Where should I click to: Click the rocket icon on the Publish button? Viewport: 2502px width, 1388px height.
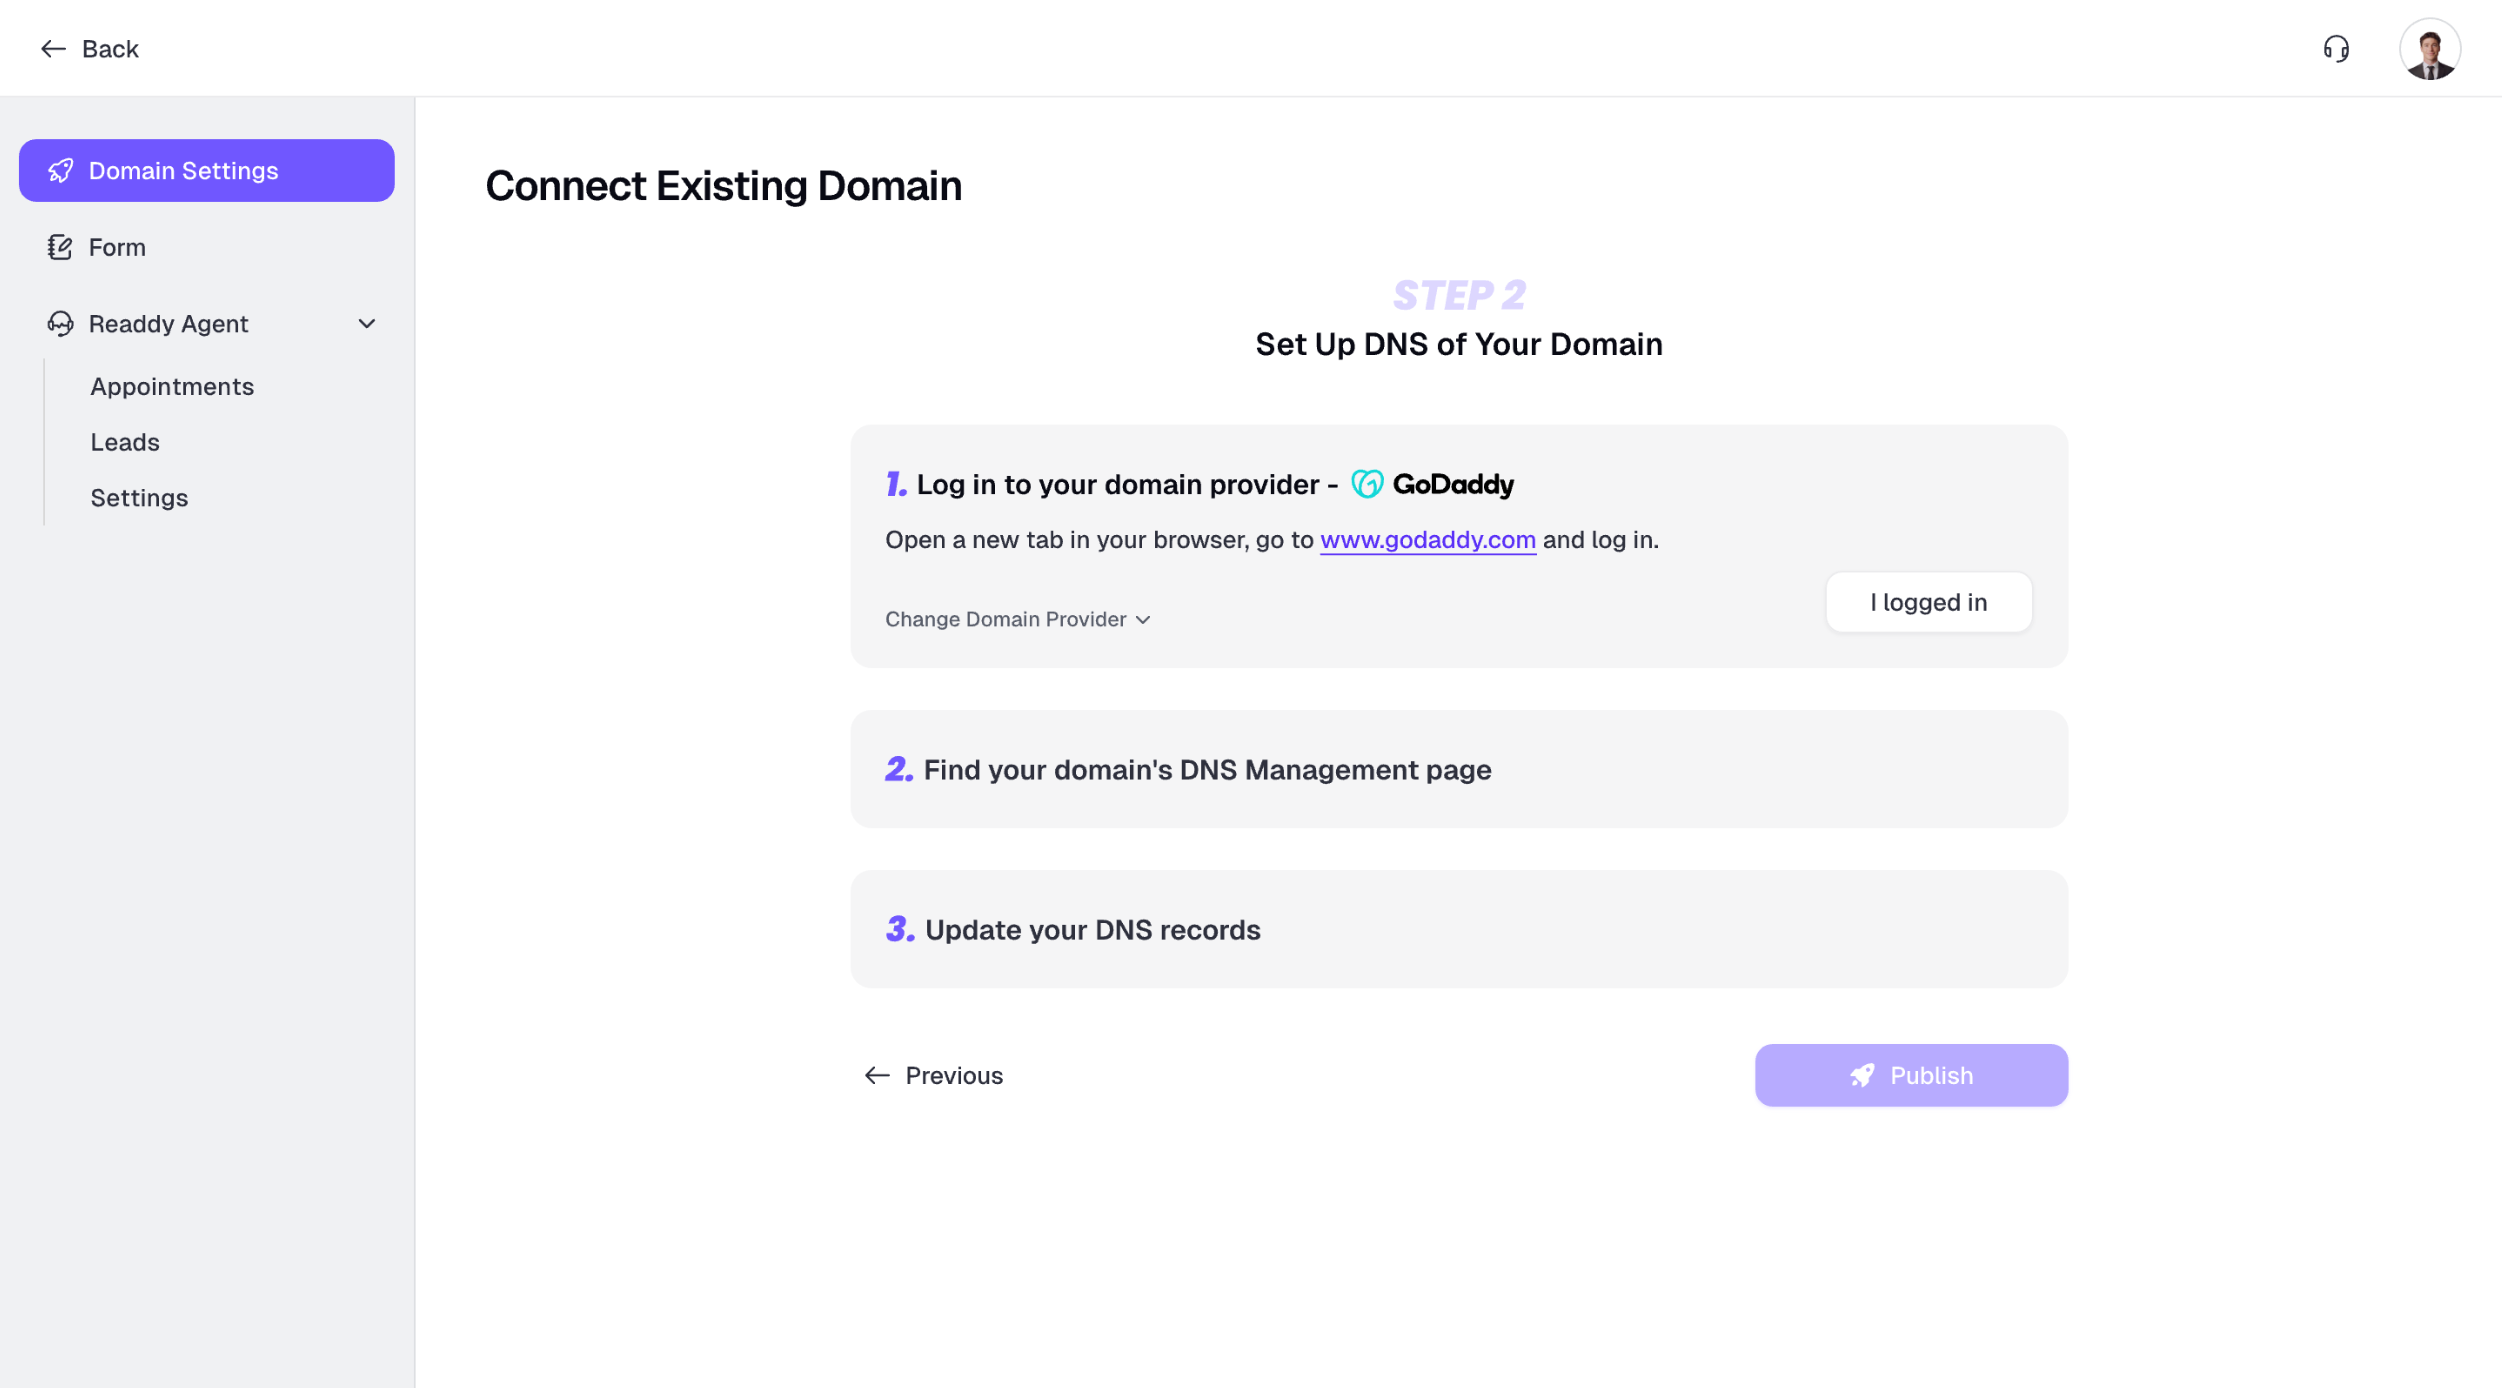point(1862,1076)
